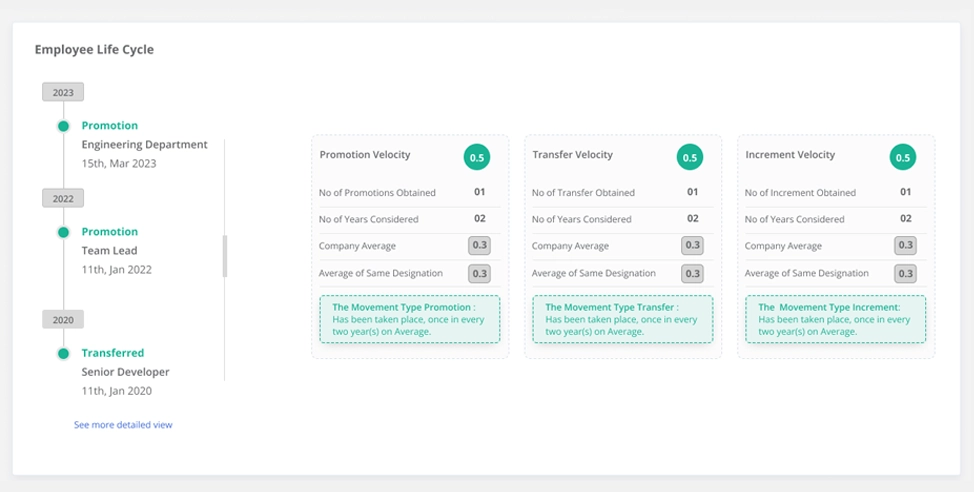Click the Movement Type Promotion summary box
Viewport: 974px width, 492px height.
(410, 319)
